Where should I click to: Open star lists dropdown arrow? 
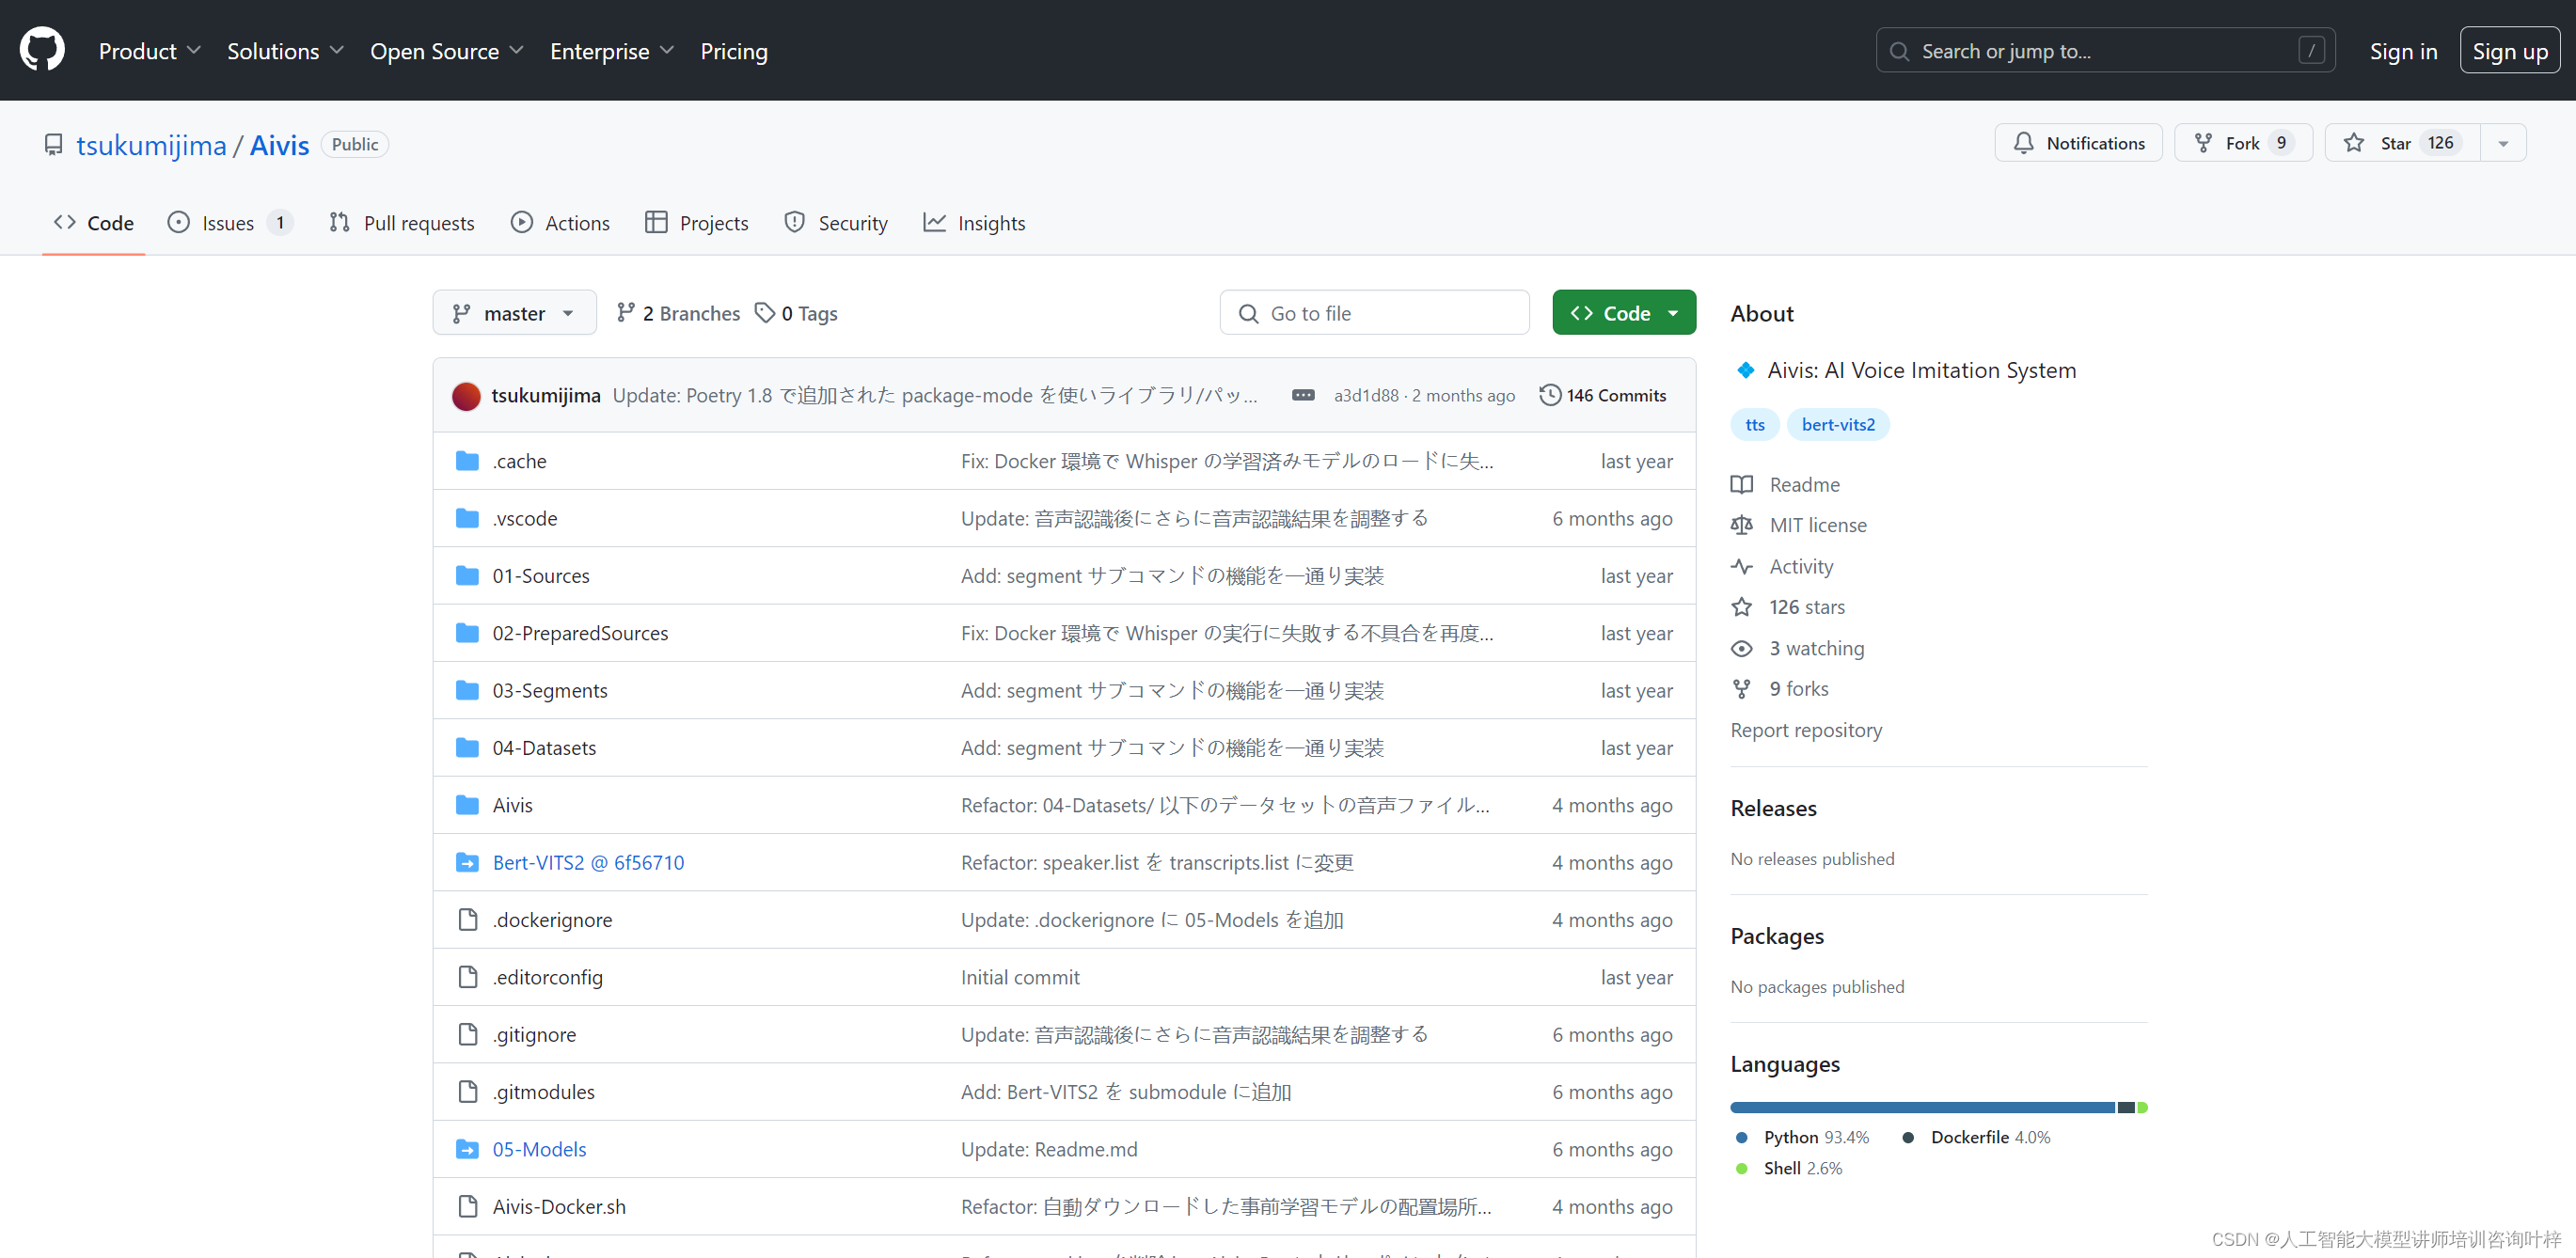[2503, 143]
